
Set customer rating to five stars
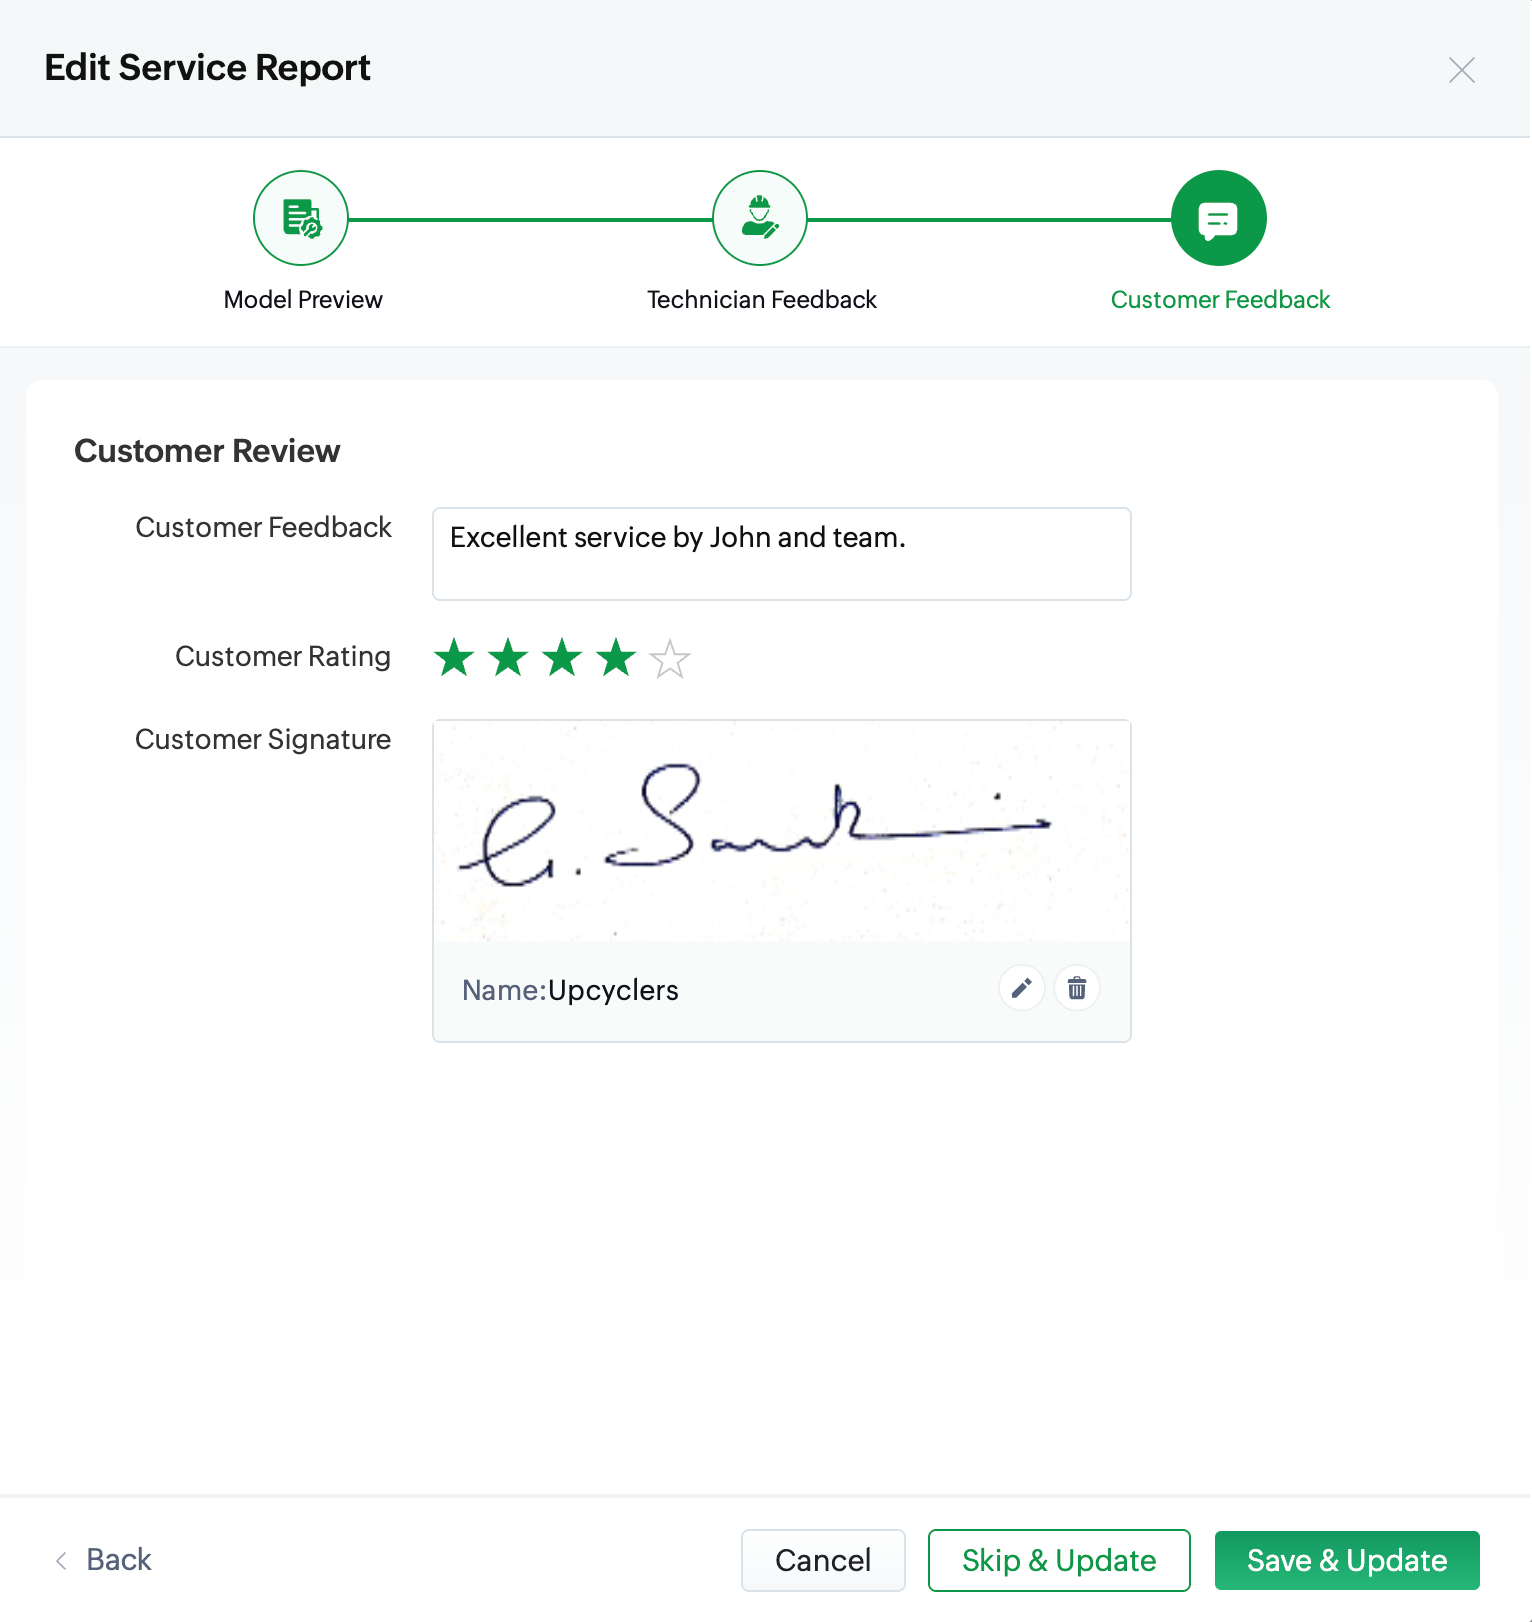tap(670, 658)
